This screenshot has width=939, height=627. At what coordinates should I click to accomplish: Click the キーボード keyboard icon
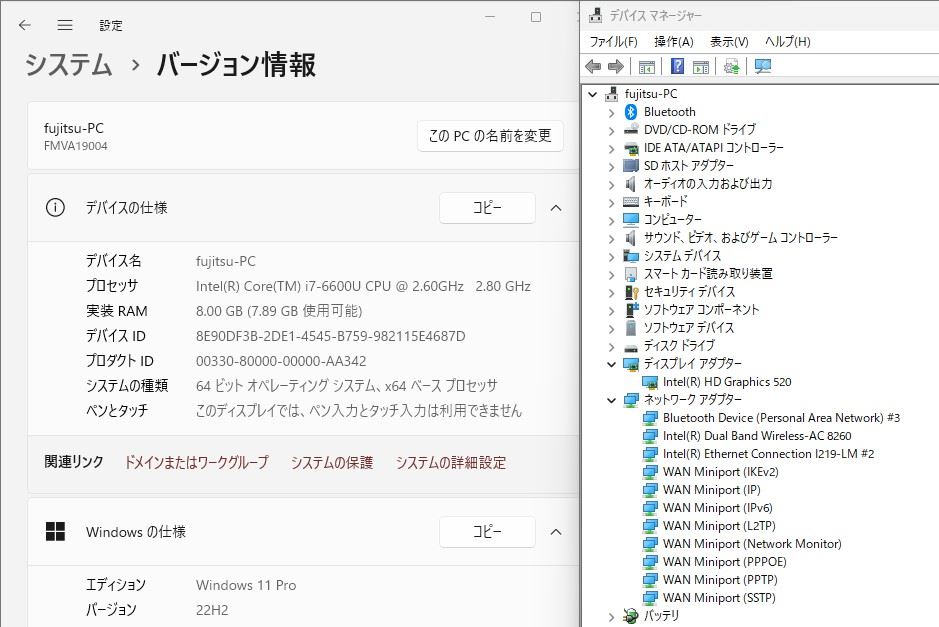click(x=631, y=202)
